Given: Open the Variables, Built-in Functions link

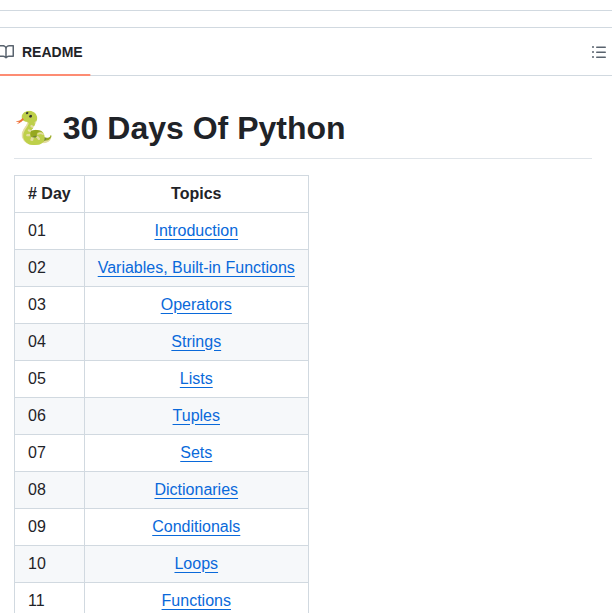Looking at the screenshot, I should [x=196, y=268].
